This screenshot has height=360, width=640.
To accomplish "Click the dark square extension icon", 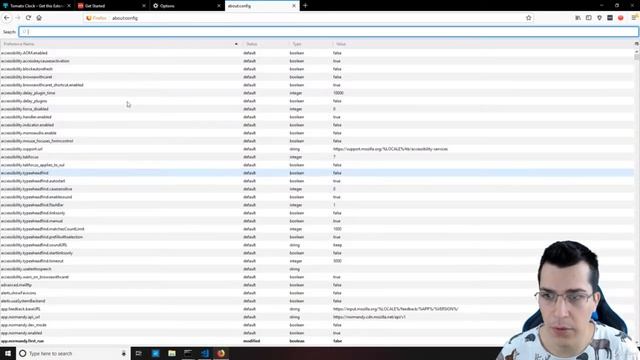I will tap(610, 18).
